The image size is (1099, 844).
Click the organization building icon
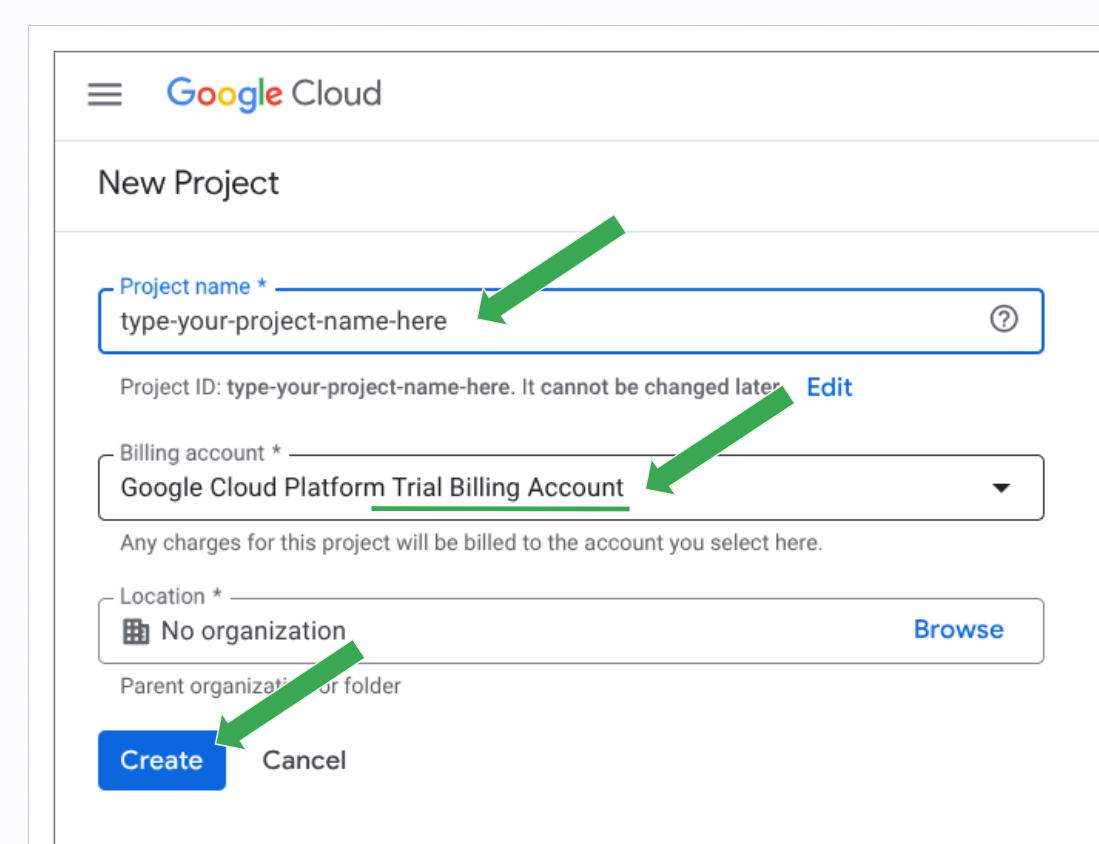click(x=135, y=631)
